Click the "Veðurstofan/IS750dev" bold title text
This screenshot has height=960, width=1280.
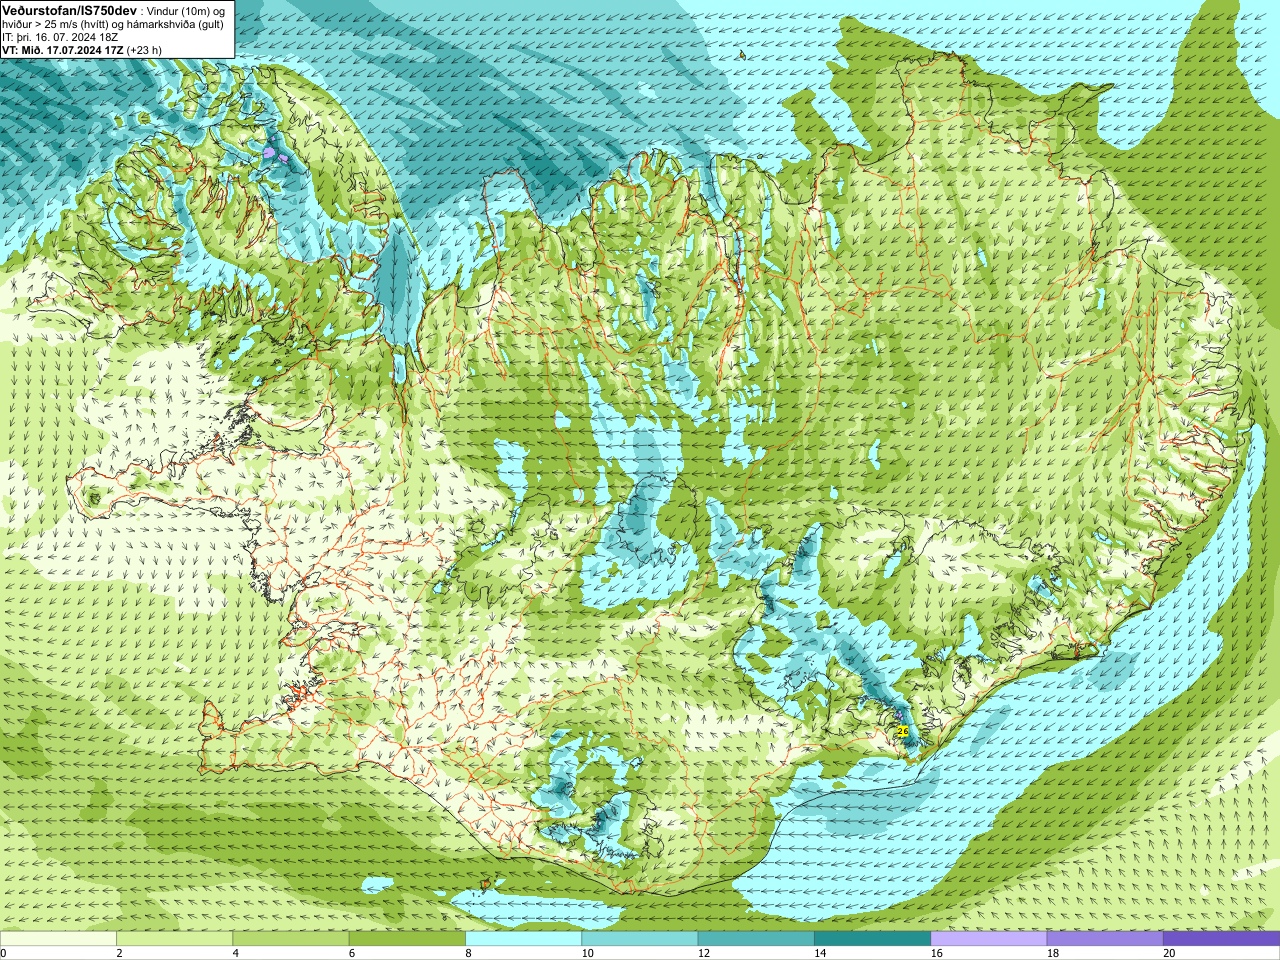(x=69, y=9)
